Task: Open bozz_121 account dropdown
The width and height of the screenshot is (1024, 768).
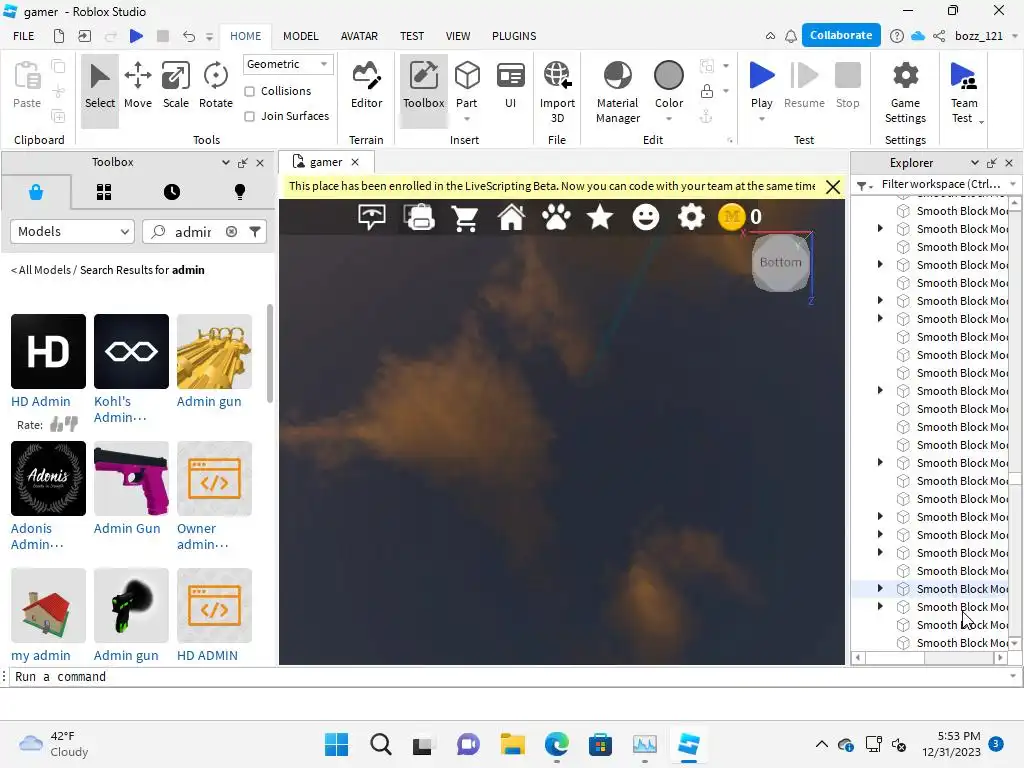Action: coord(1014,36)
